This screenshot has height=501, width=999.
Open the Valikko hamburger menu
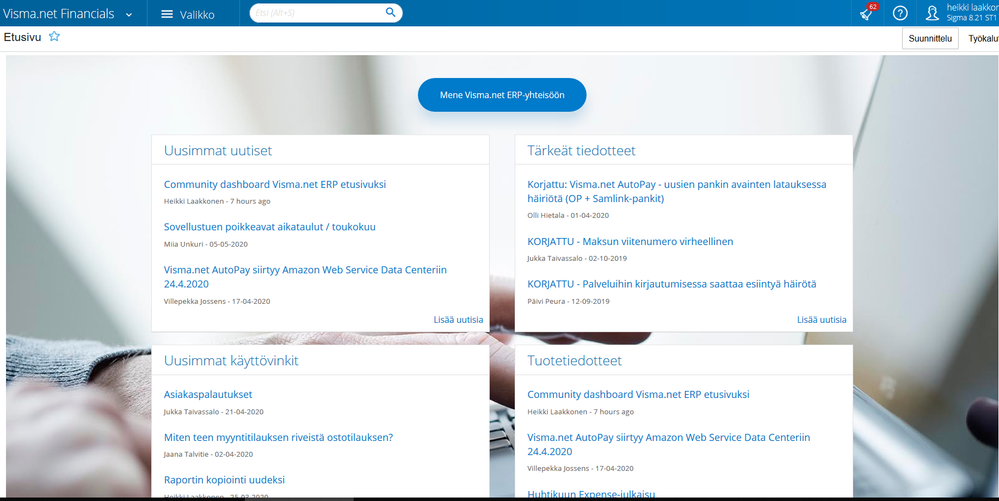(x=187, y=14)
